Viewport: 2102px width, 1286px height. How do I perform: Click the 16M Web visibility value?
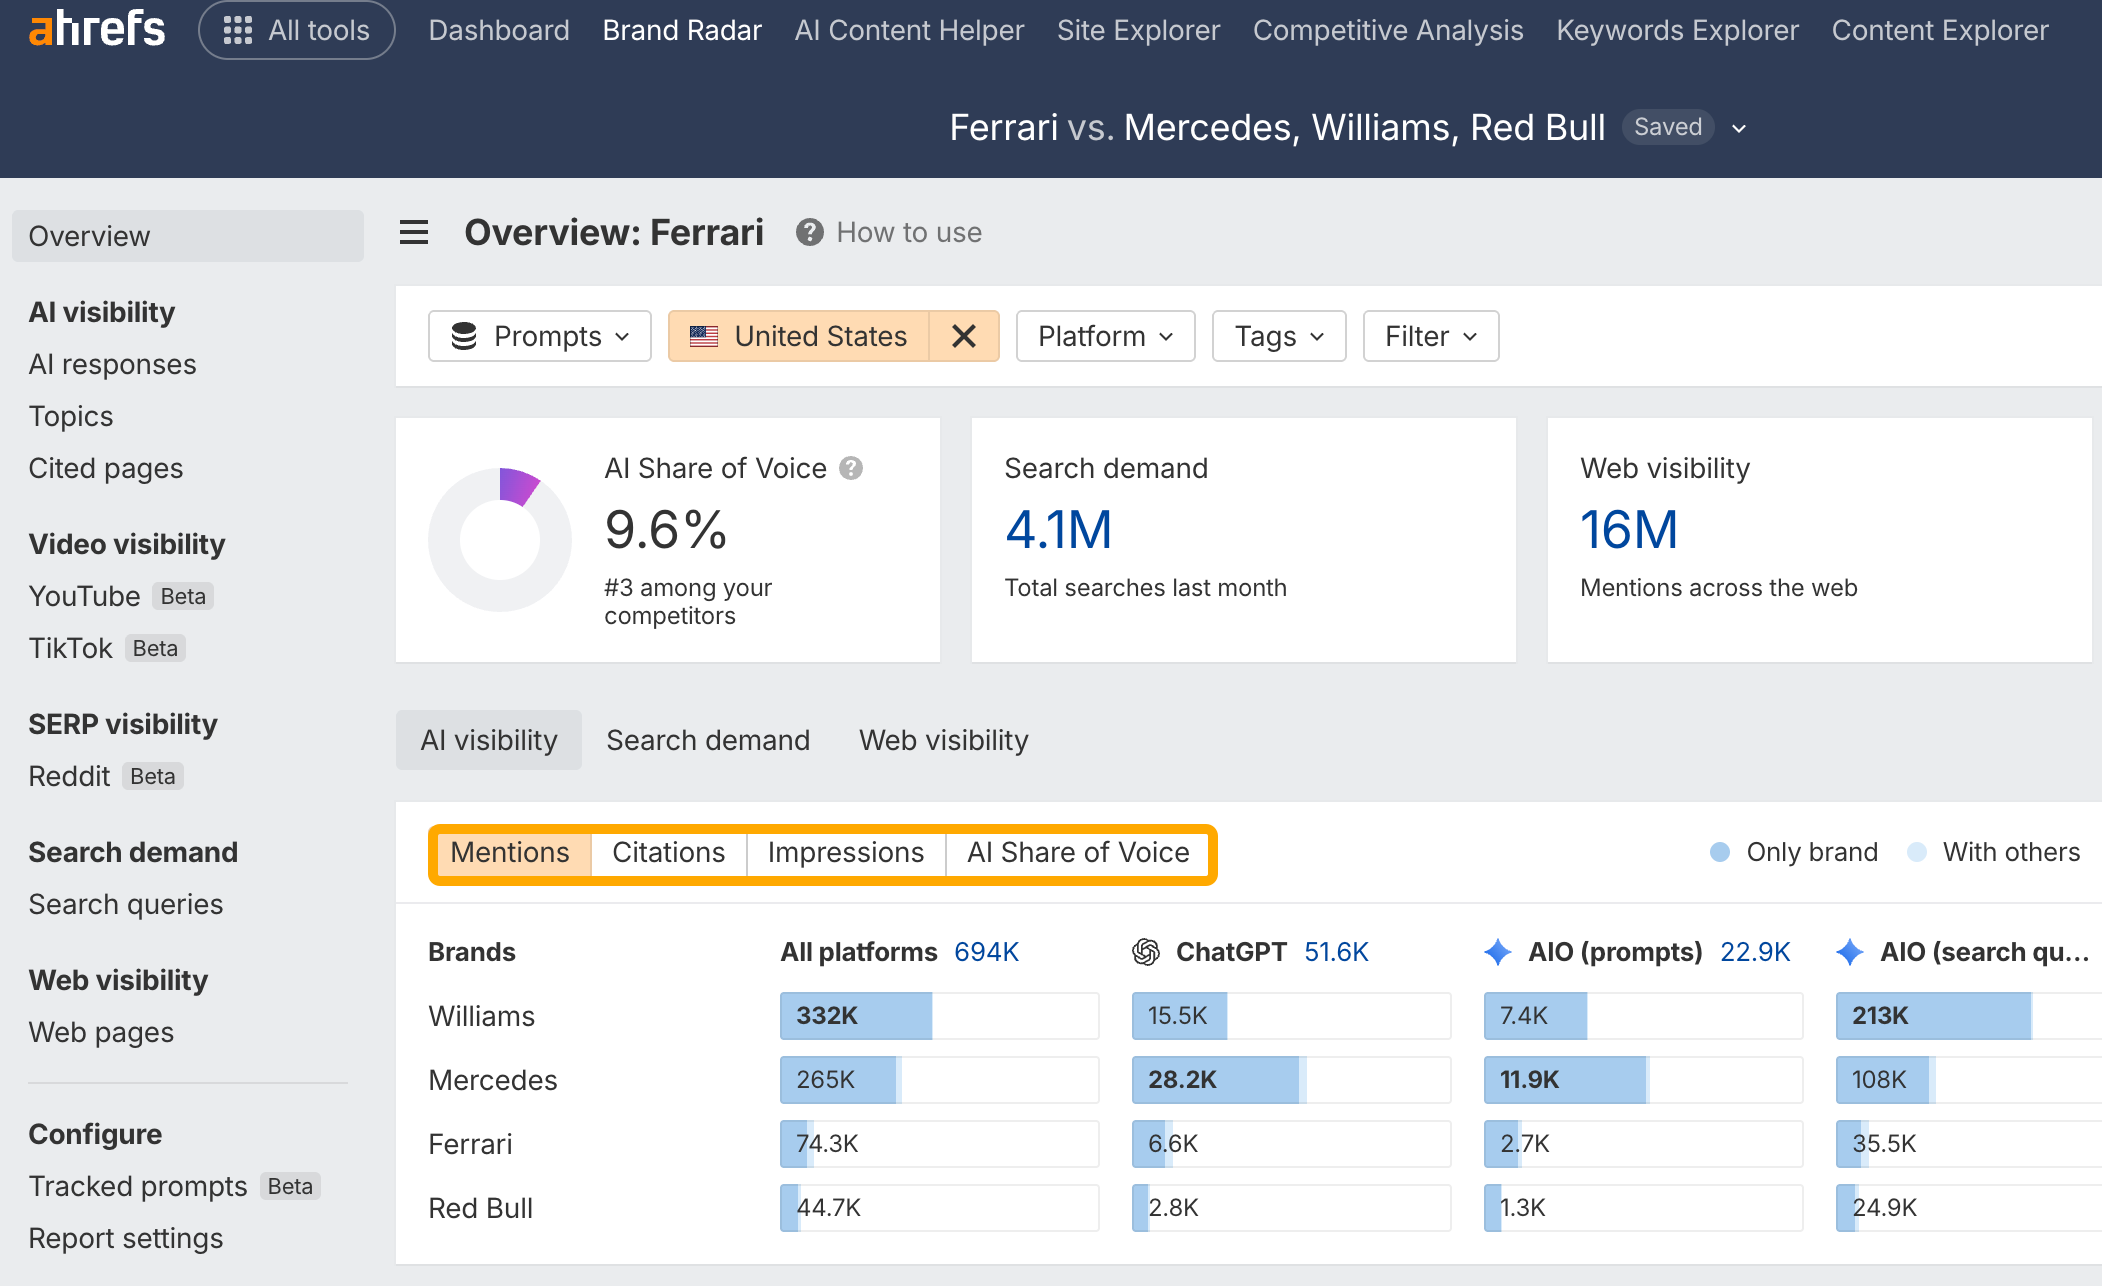1629,530
